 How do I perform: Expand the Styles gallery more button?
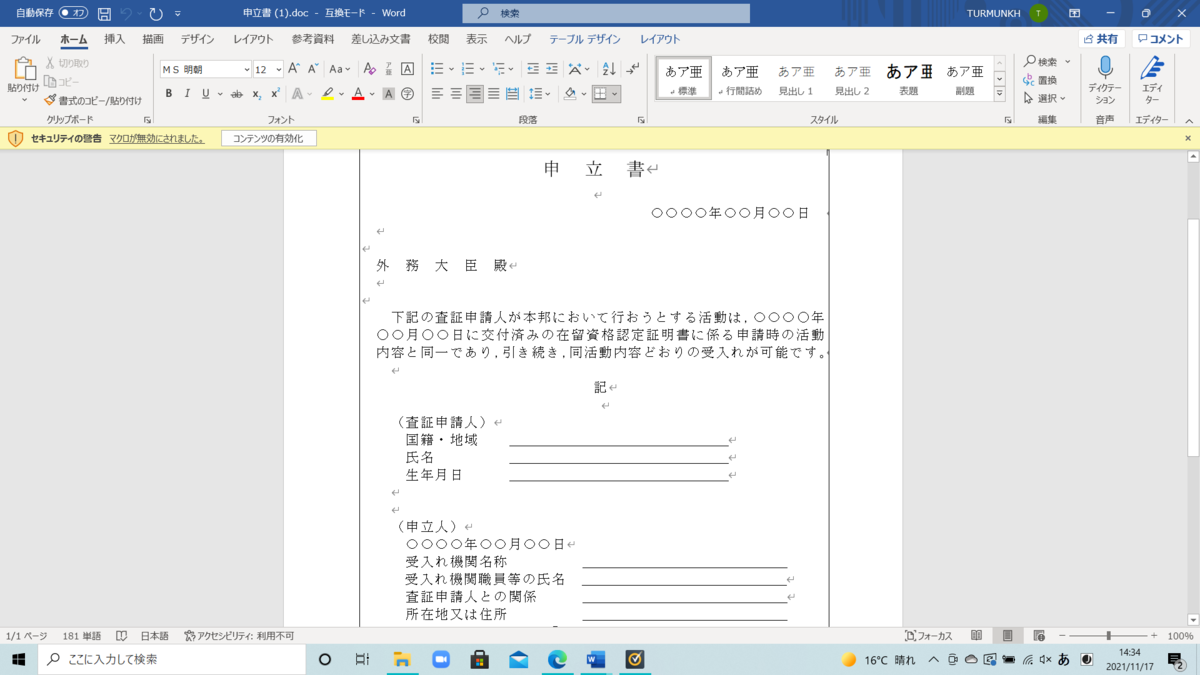[x=999, y=94]
